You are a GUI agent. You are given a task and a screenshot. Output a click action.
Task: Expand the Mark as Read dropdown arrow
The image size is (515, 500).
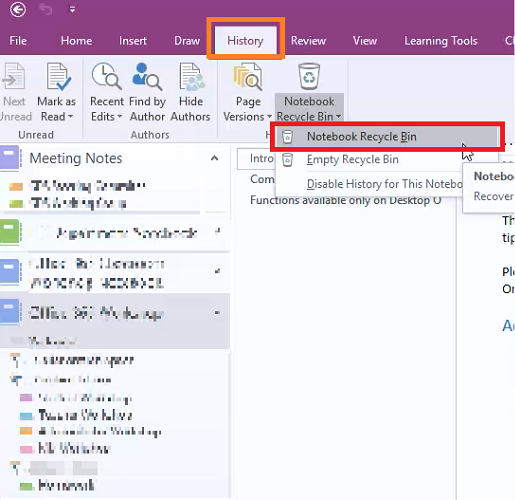point(70,117)
